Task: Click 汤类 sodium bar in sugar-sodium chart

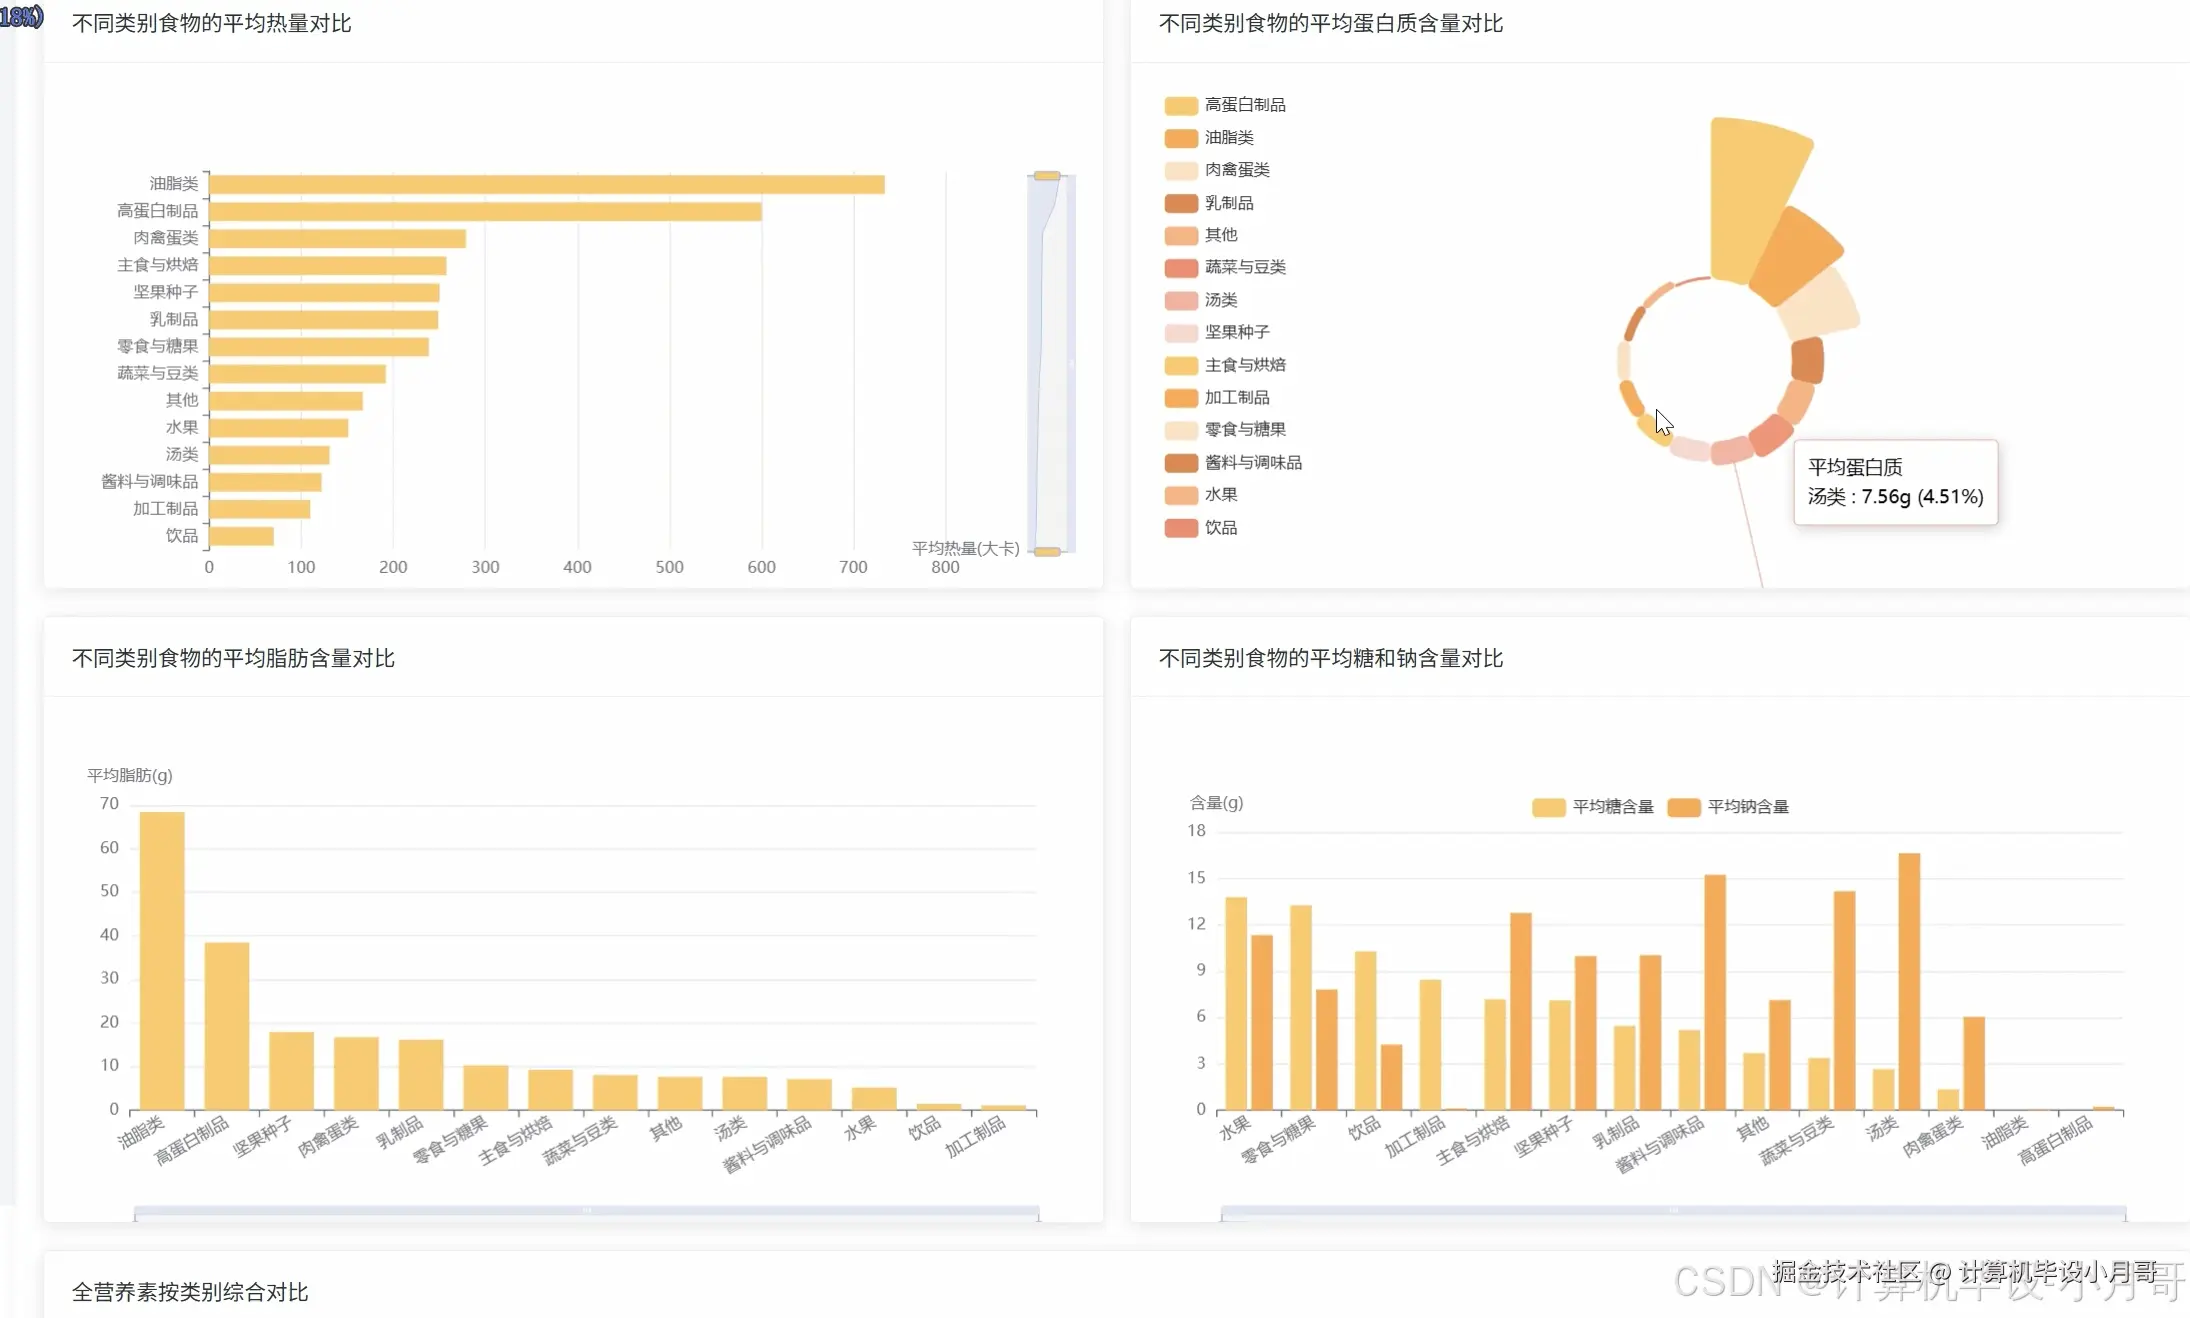Action: coord(1909,980)
